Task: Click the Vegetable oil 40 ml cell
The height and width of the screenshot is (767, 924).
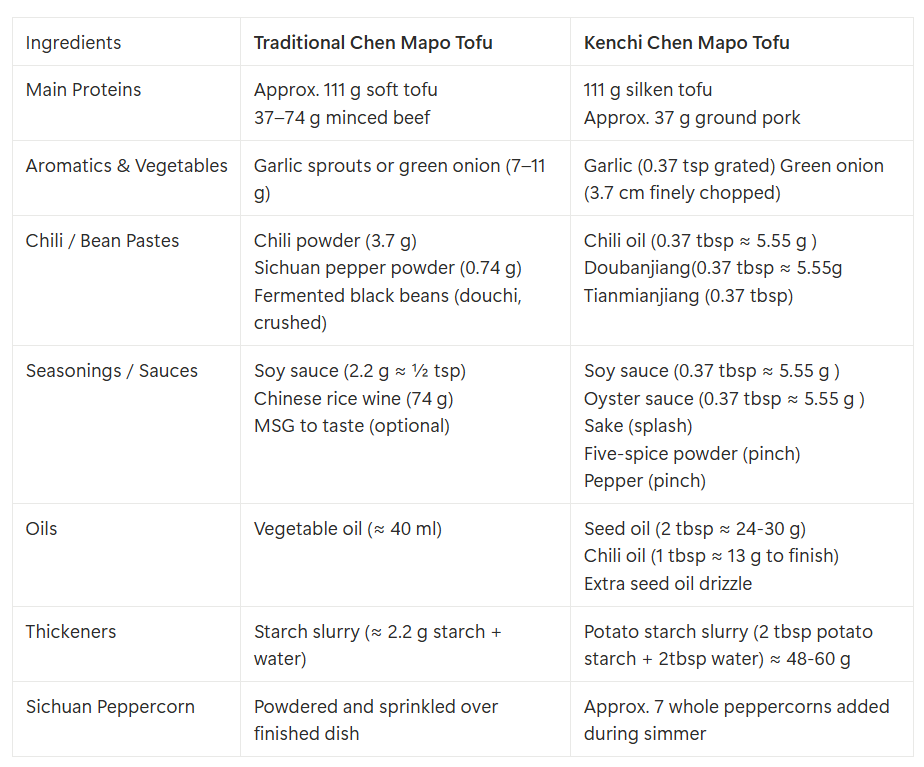Action: 348,528
